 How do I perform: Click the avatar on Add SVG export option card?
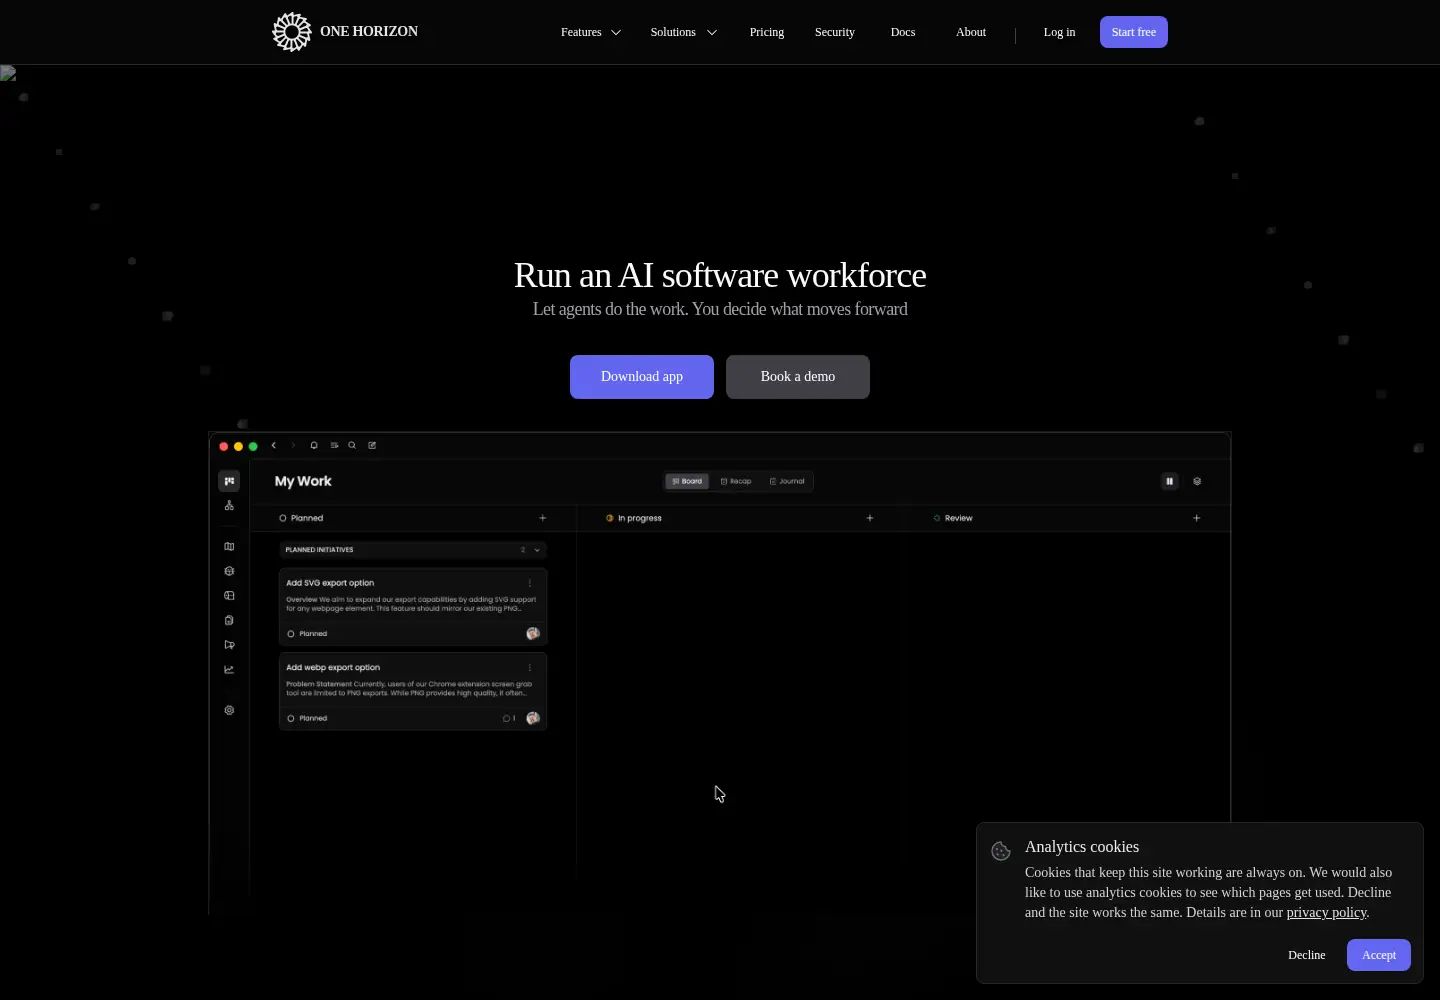coord(533,633)
